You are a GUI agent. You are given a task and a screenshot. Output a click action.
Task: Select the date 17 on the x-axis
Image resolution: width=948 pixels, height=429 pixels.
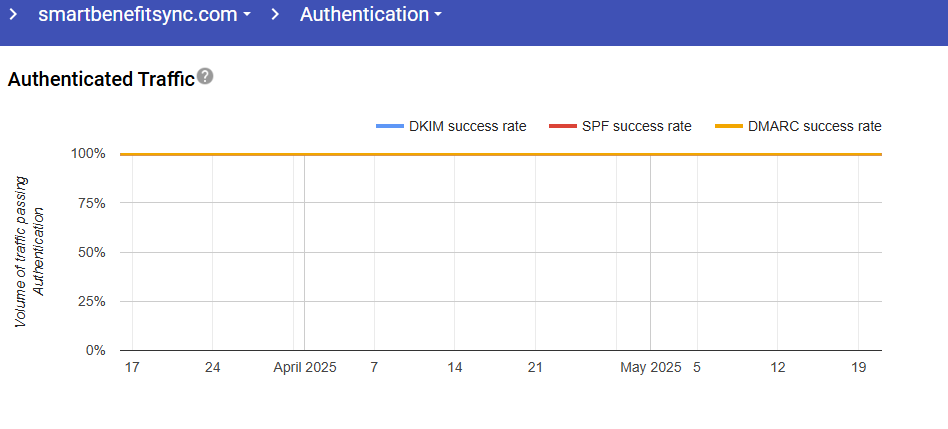(131, 368)
